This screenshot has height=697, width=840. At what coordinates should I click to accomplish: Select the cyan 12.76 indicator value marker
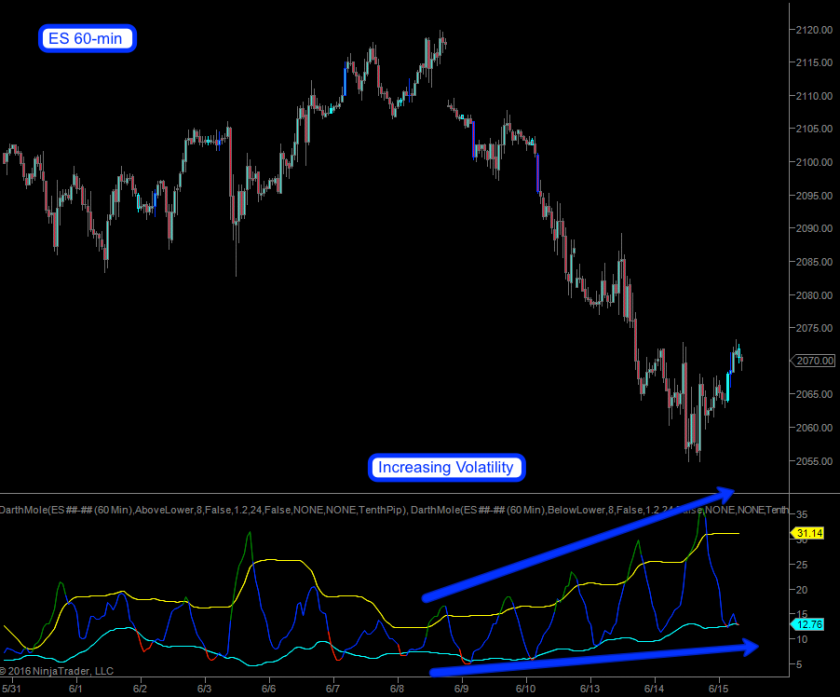pyautogui.click(x=808, y=624)
